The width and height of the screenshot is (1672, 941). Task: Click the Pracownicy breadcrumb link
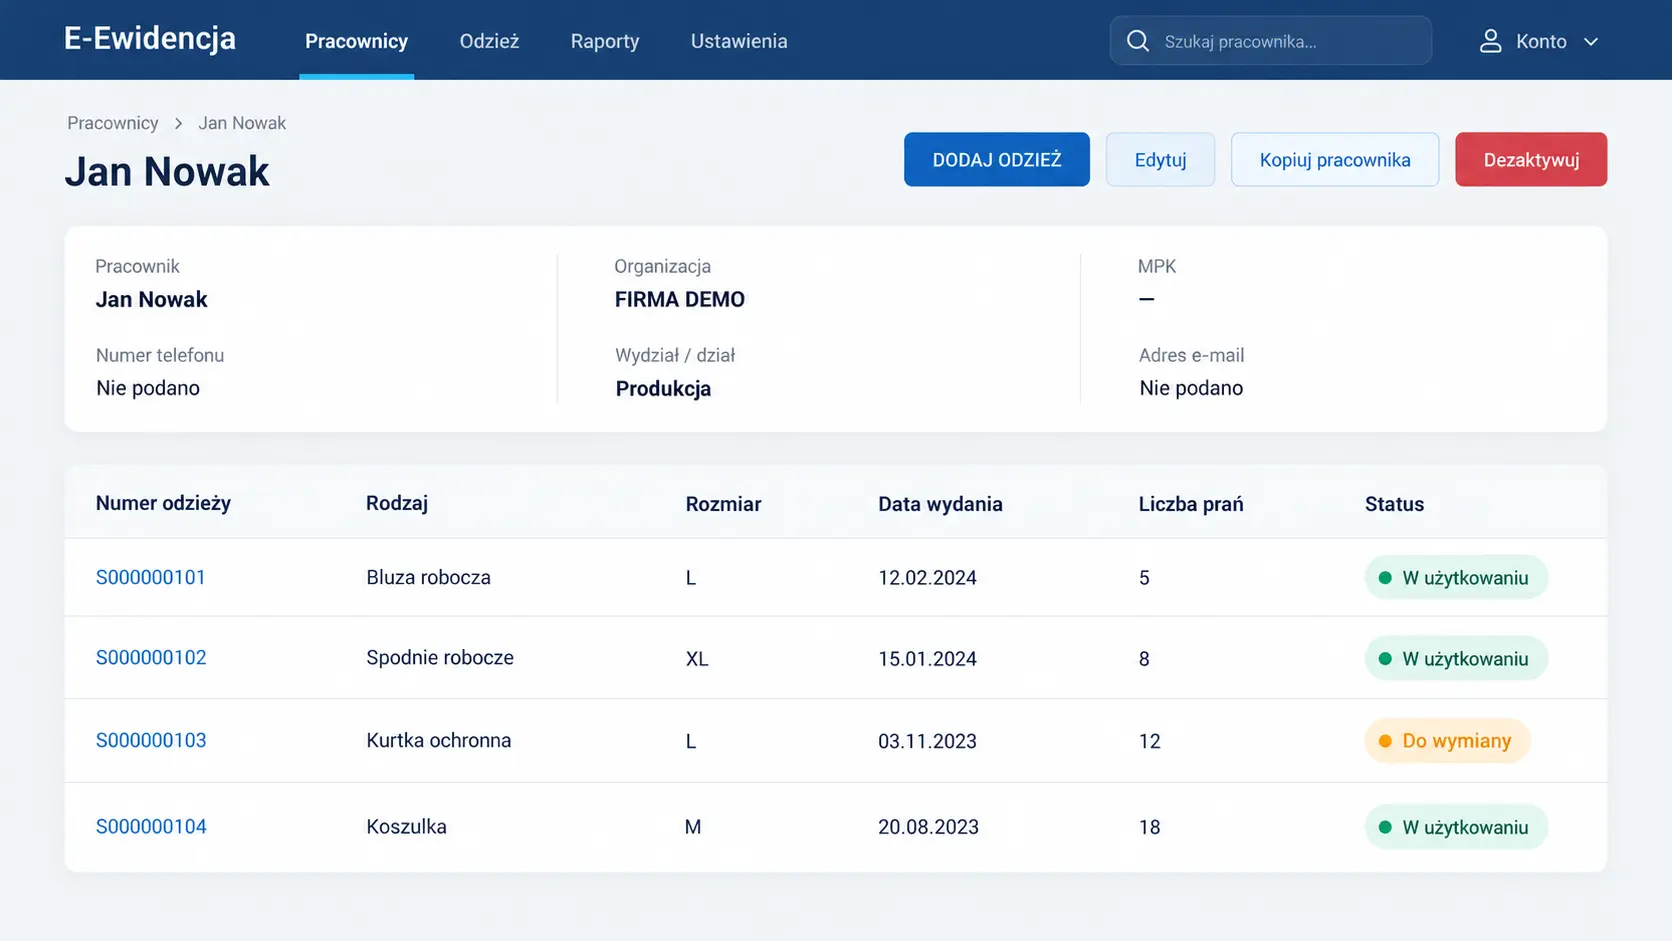point(113,123)
